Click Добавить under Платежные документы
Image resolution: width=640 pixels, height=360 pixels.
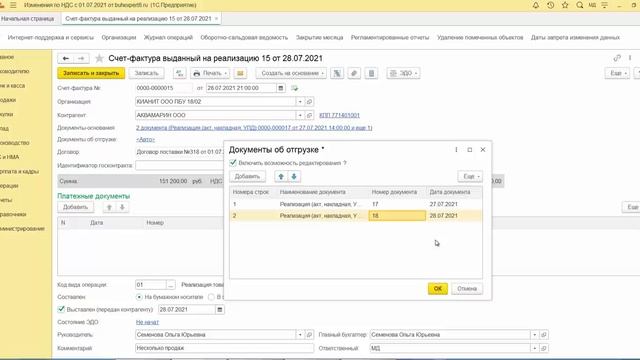[76, 207]
